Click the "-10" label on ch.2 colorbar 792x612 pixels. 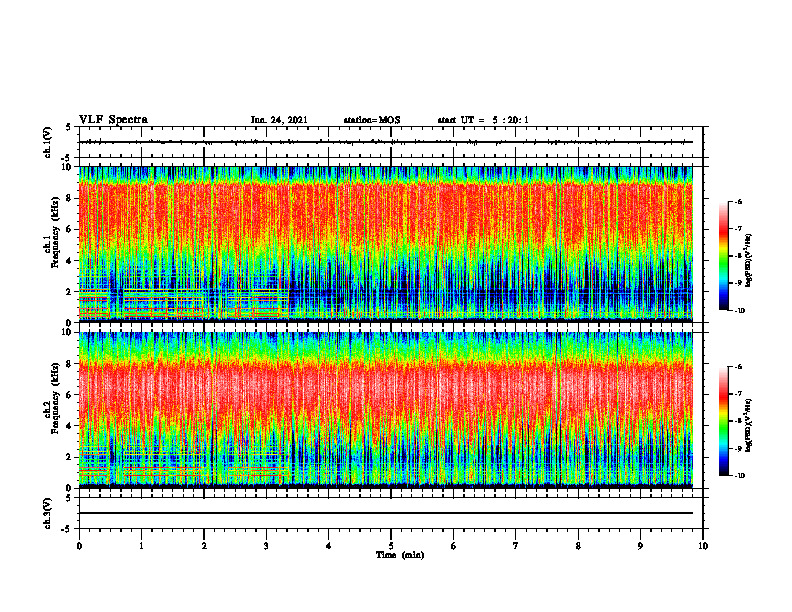739,476
